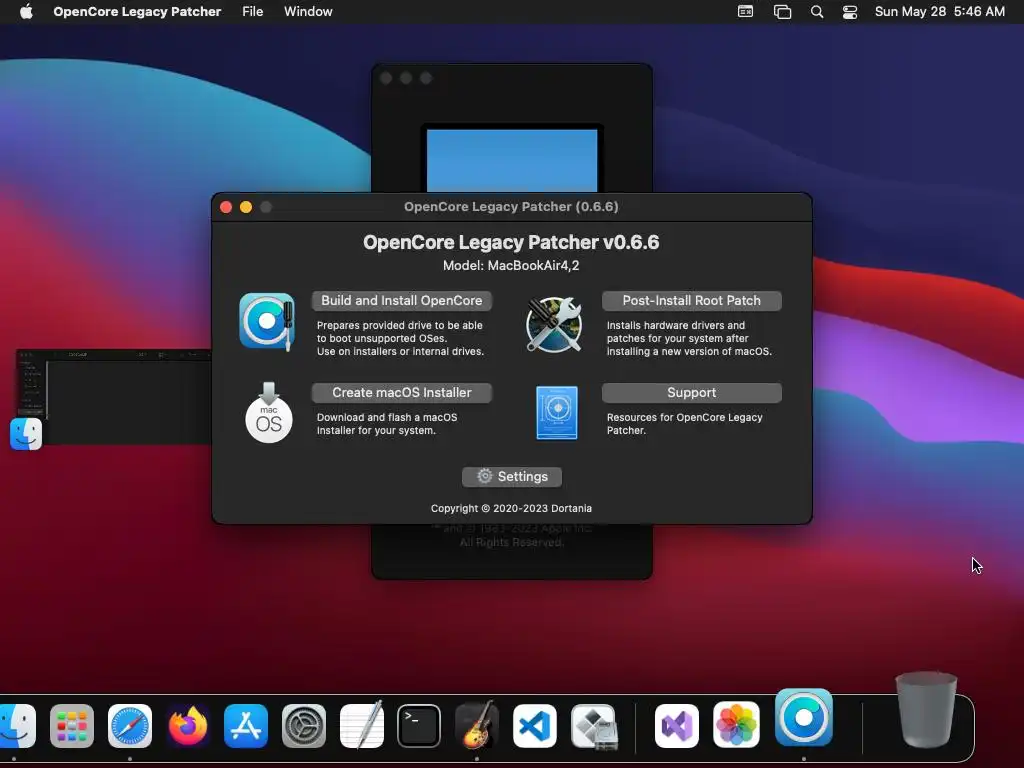Select the minimized Finder window thumbnail
Screen dimensions: 1024x768
[113, 397]
